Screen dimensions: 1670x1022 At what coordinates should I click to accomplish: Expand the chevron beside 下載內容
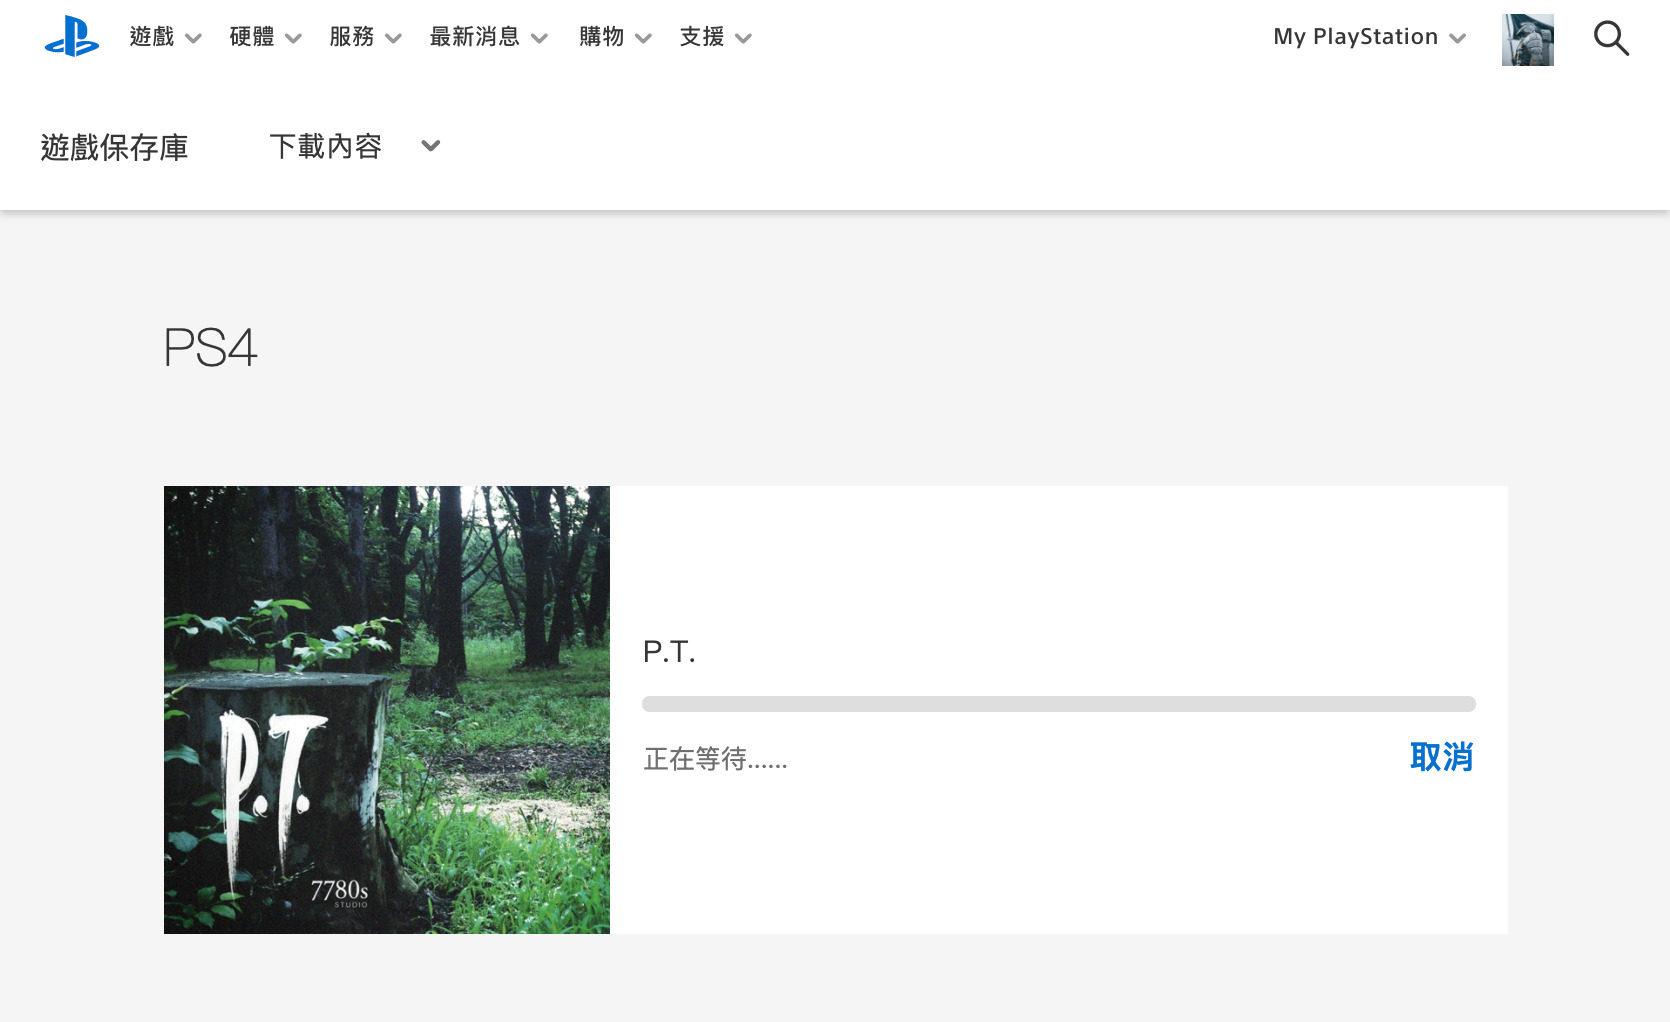tap(431, 146)
